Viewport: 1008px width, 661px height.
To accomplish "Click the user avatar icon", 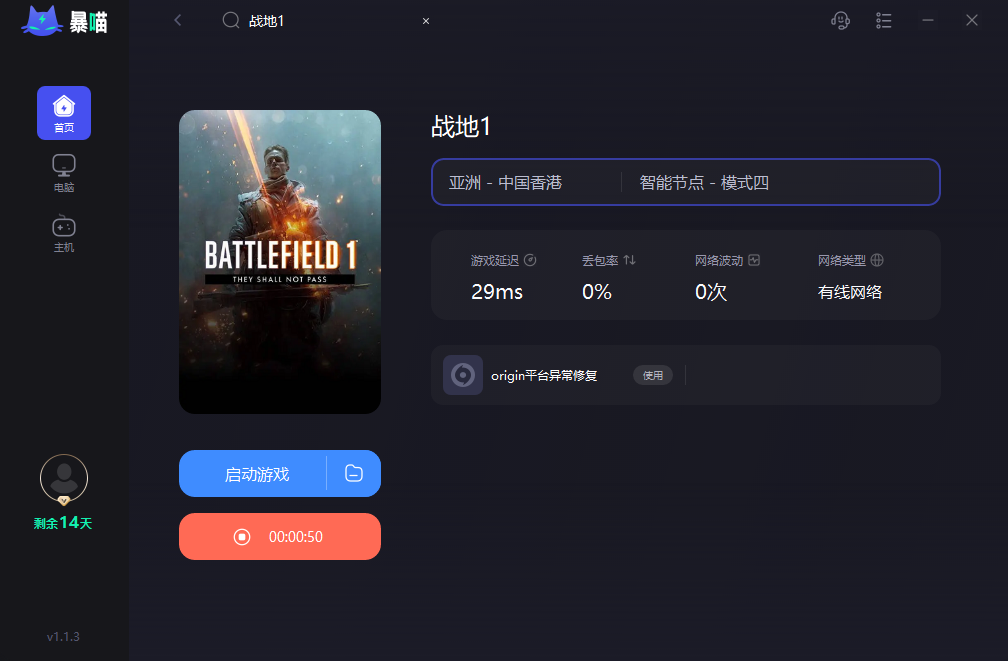I will [x=64, y=478].
